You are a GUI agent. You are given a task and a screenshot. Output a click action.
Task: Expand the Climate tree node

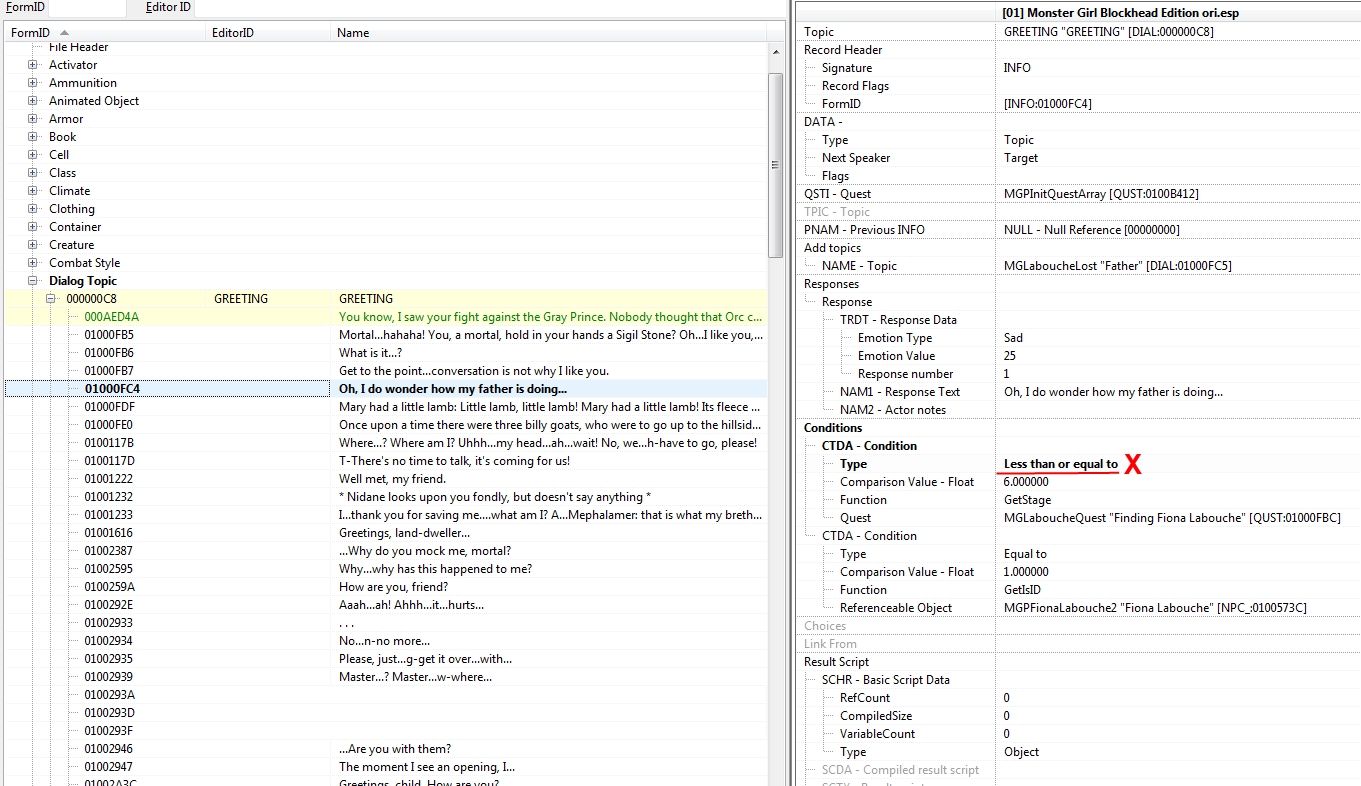[x=33, y=191]
